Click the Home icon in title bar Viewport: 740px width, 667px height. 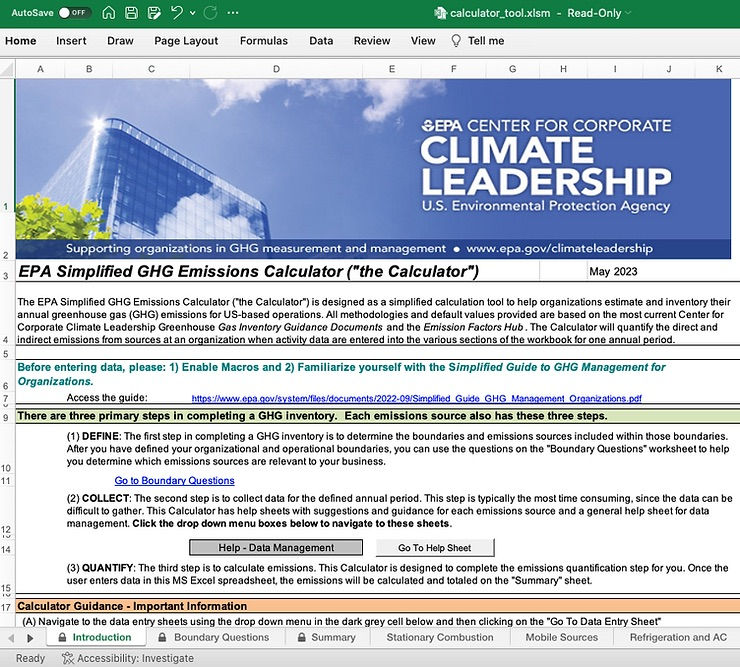click(x=109, y=13)
